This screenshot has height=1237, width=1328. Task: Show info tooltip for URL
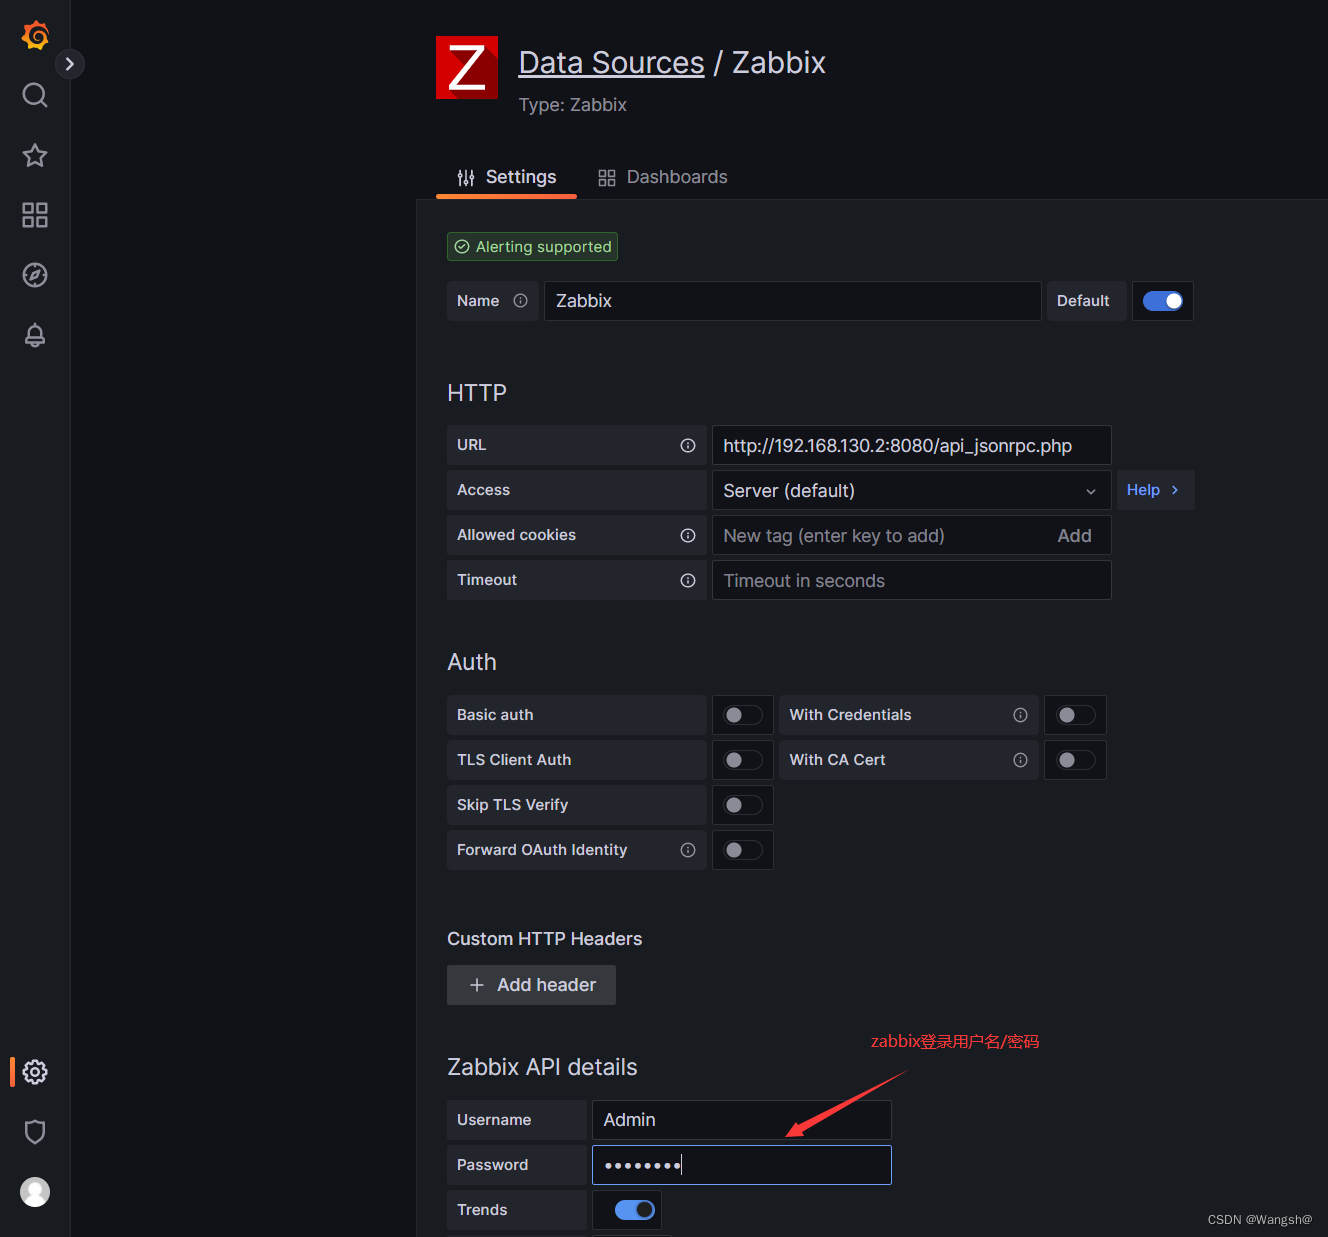tap(688, 446)
